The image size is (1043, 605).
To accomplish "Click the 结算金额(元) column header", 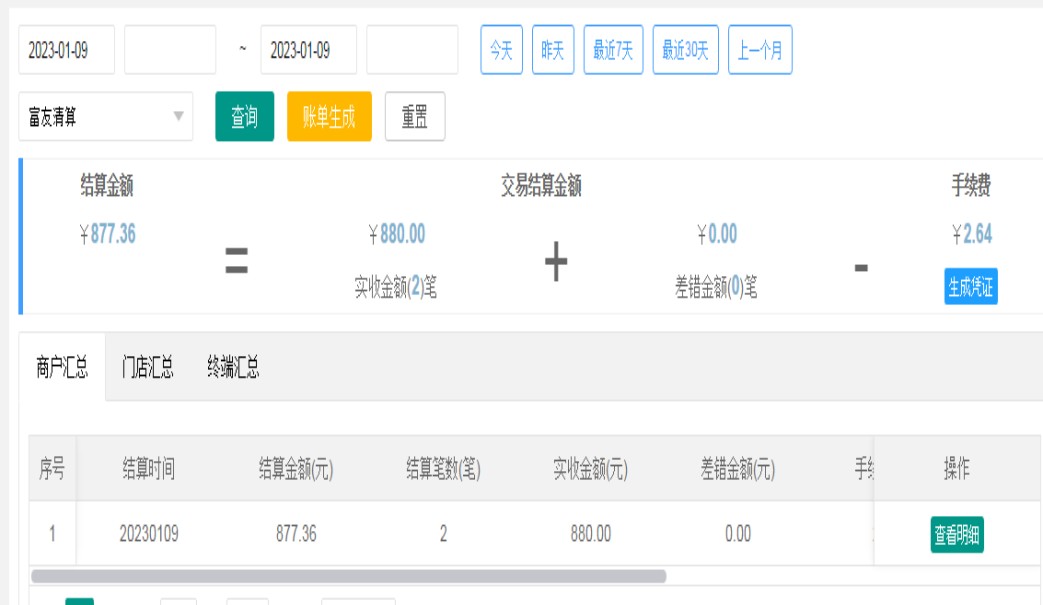I will point(296,469).
